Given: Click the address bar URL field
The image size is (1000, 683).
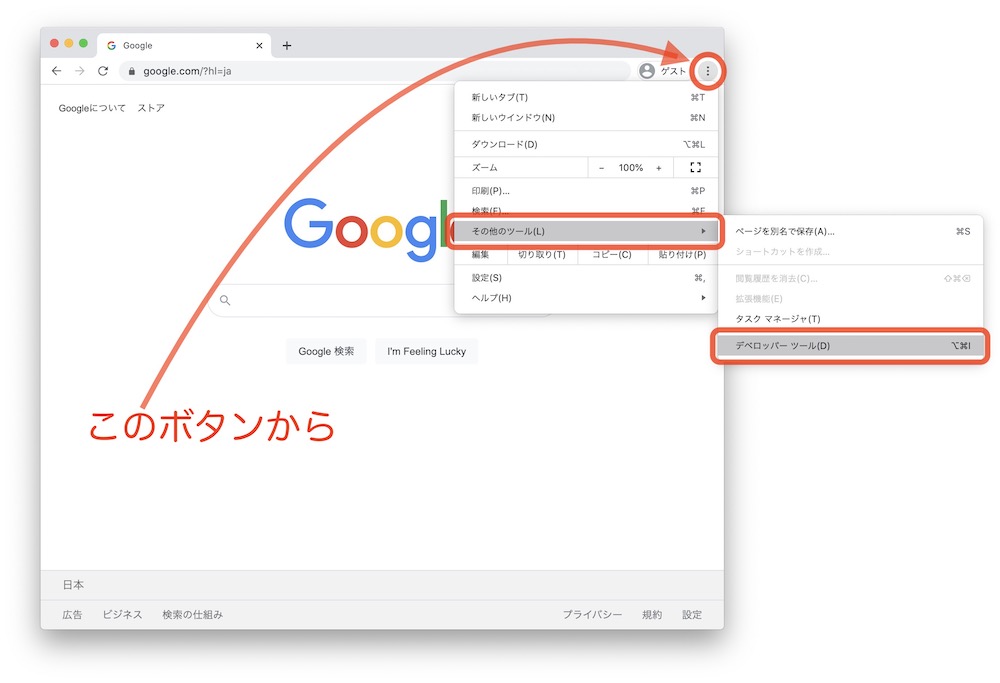Looking at the screenshot, I should click(x=375, y=71).
